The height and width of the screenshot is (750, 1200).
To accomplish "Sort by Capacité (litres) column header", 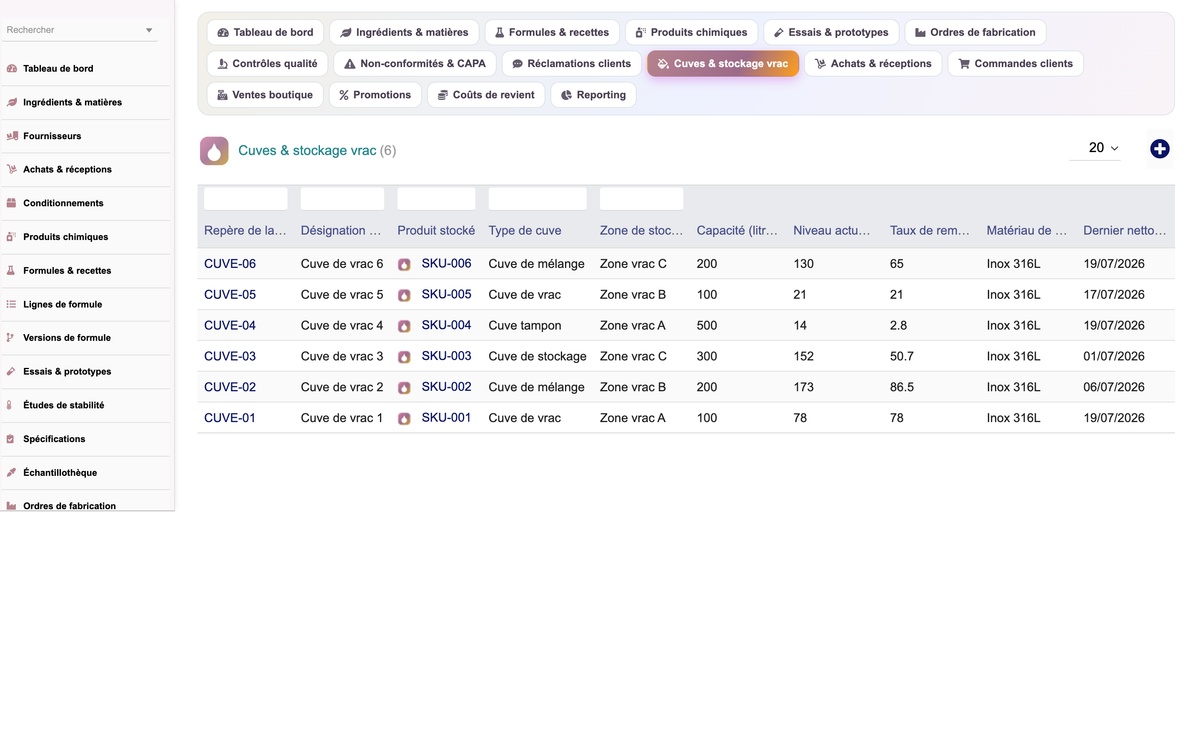I will point(737,231).
